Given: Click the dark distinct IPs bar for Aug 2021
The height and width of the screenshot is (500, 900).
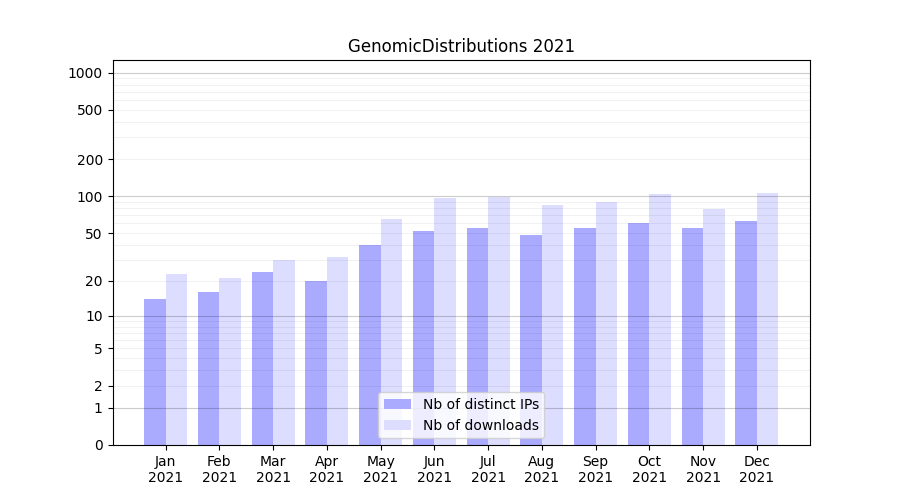Looking at the screenshot, I should pos(531,340).
